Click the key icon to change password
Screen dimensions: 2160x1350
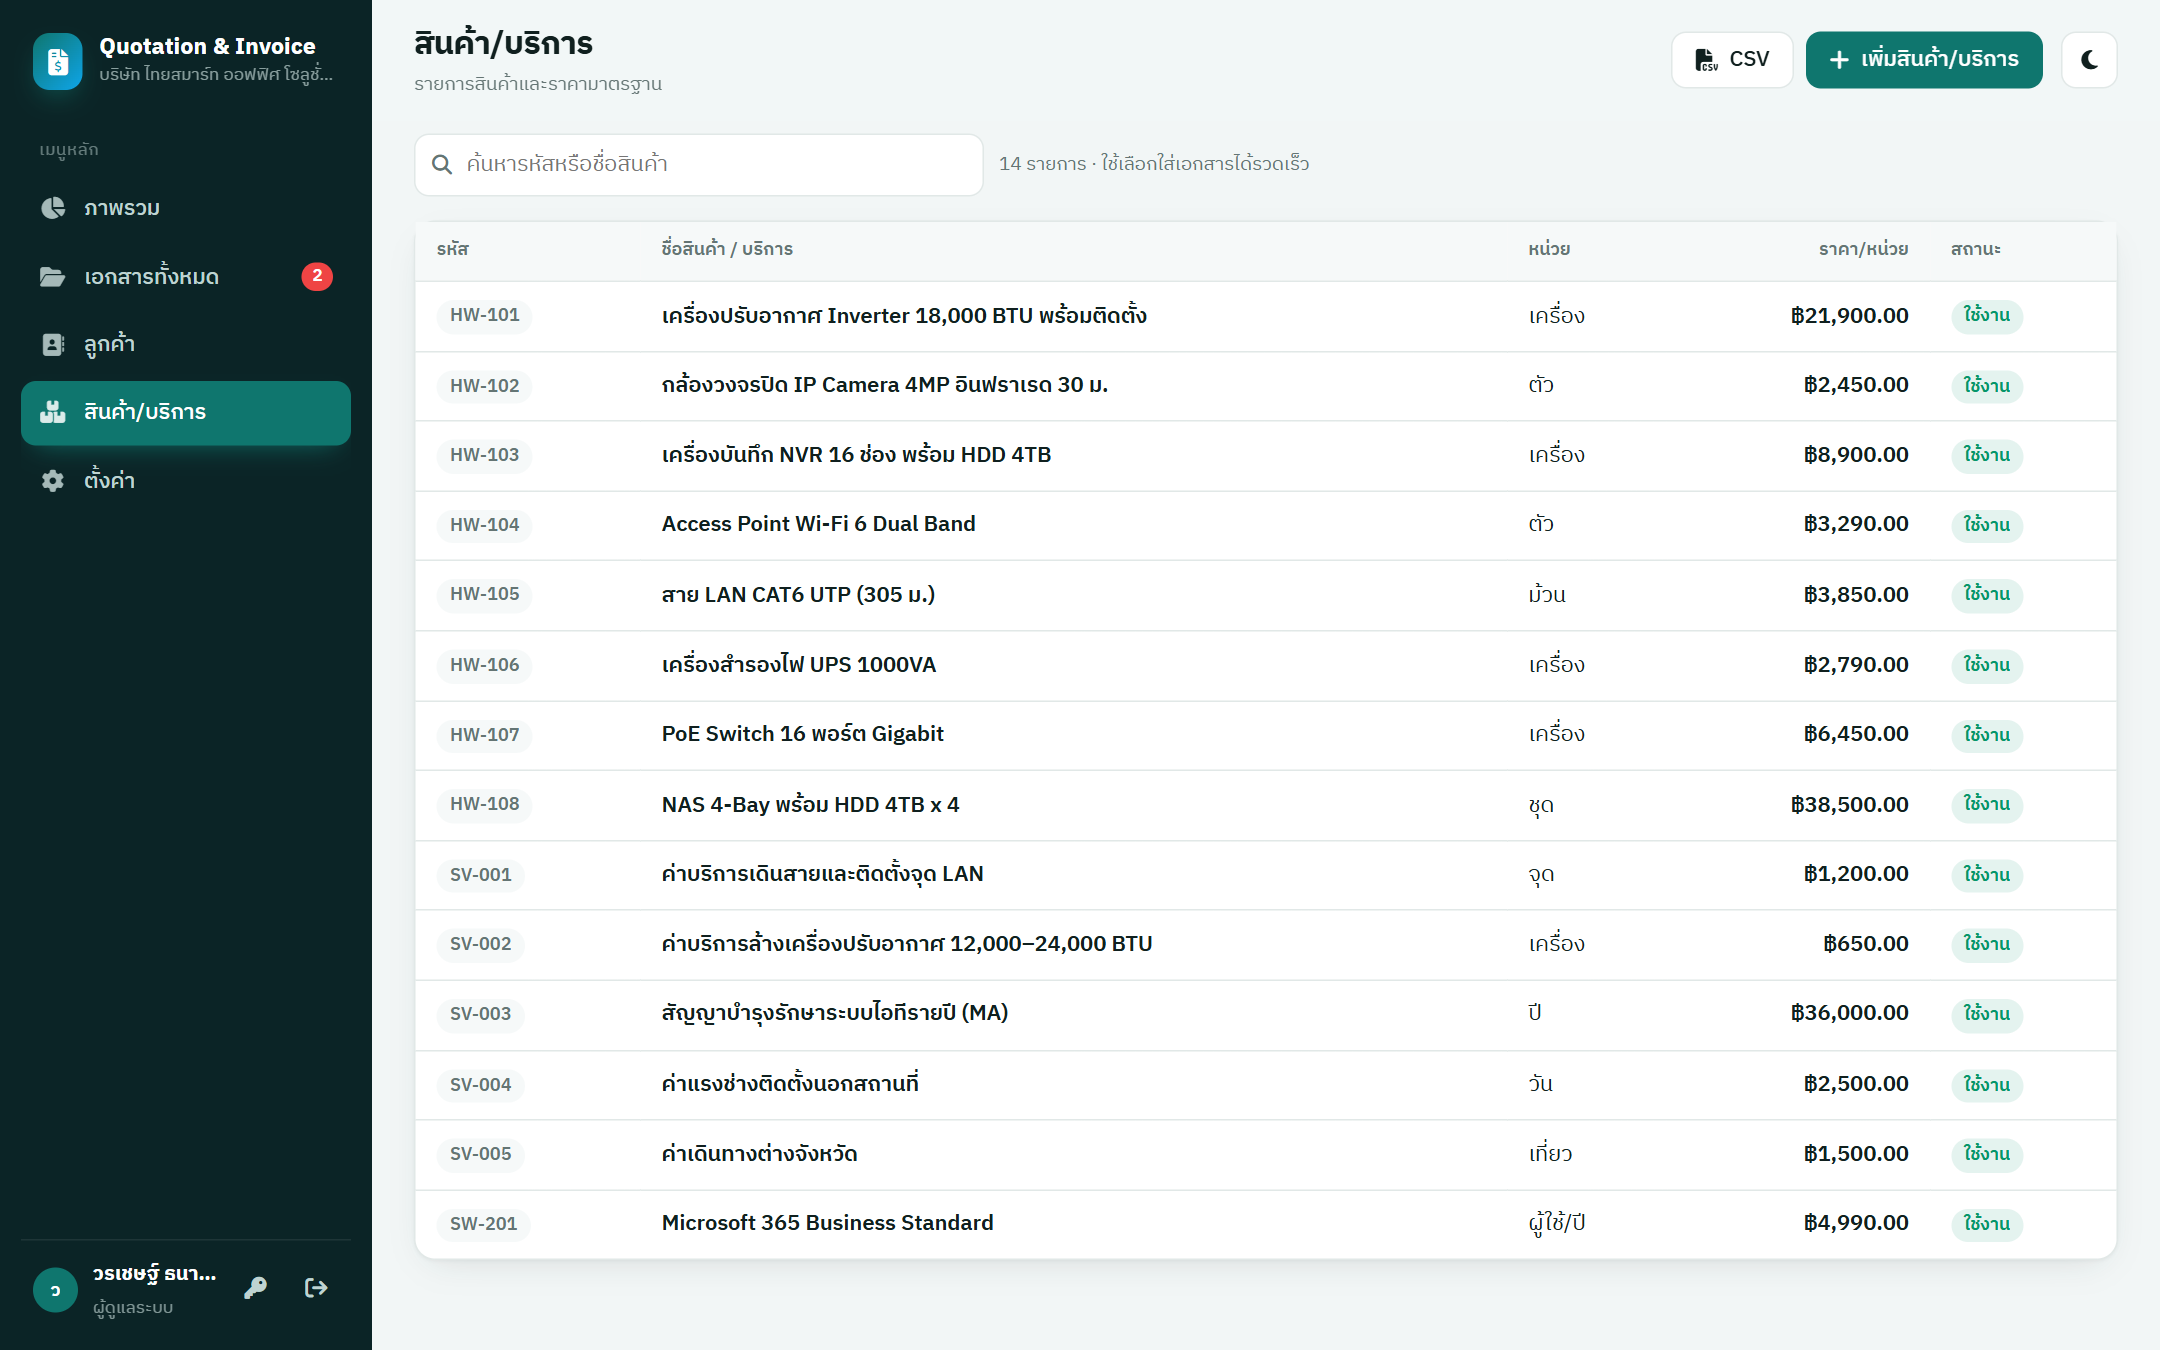255,1287
